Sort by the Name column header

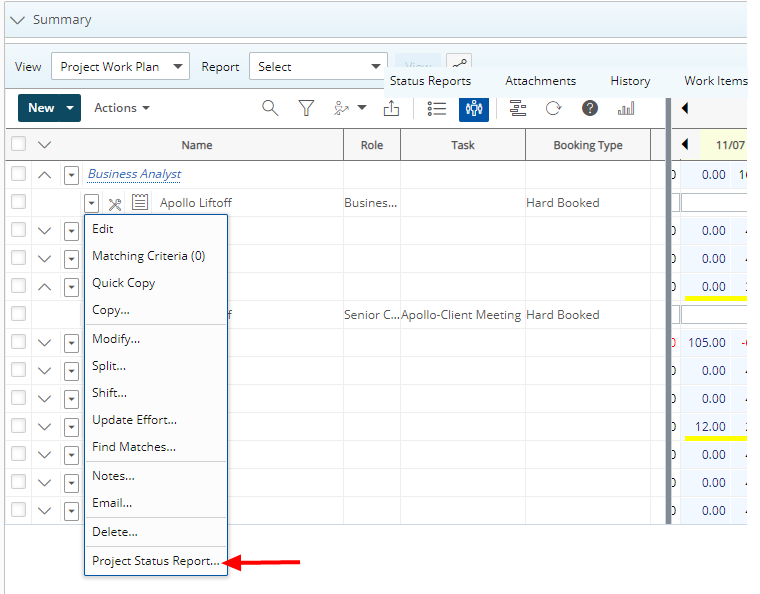(197, 145)
